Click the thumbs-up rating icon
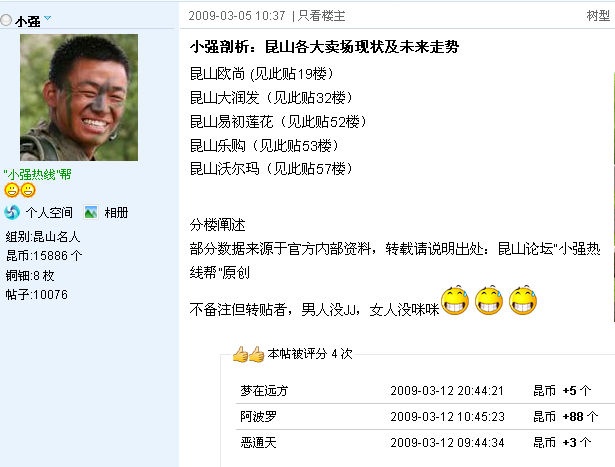Screen dimensions: 615x467 coord(248,354)
